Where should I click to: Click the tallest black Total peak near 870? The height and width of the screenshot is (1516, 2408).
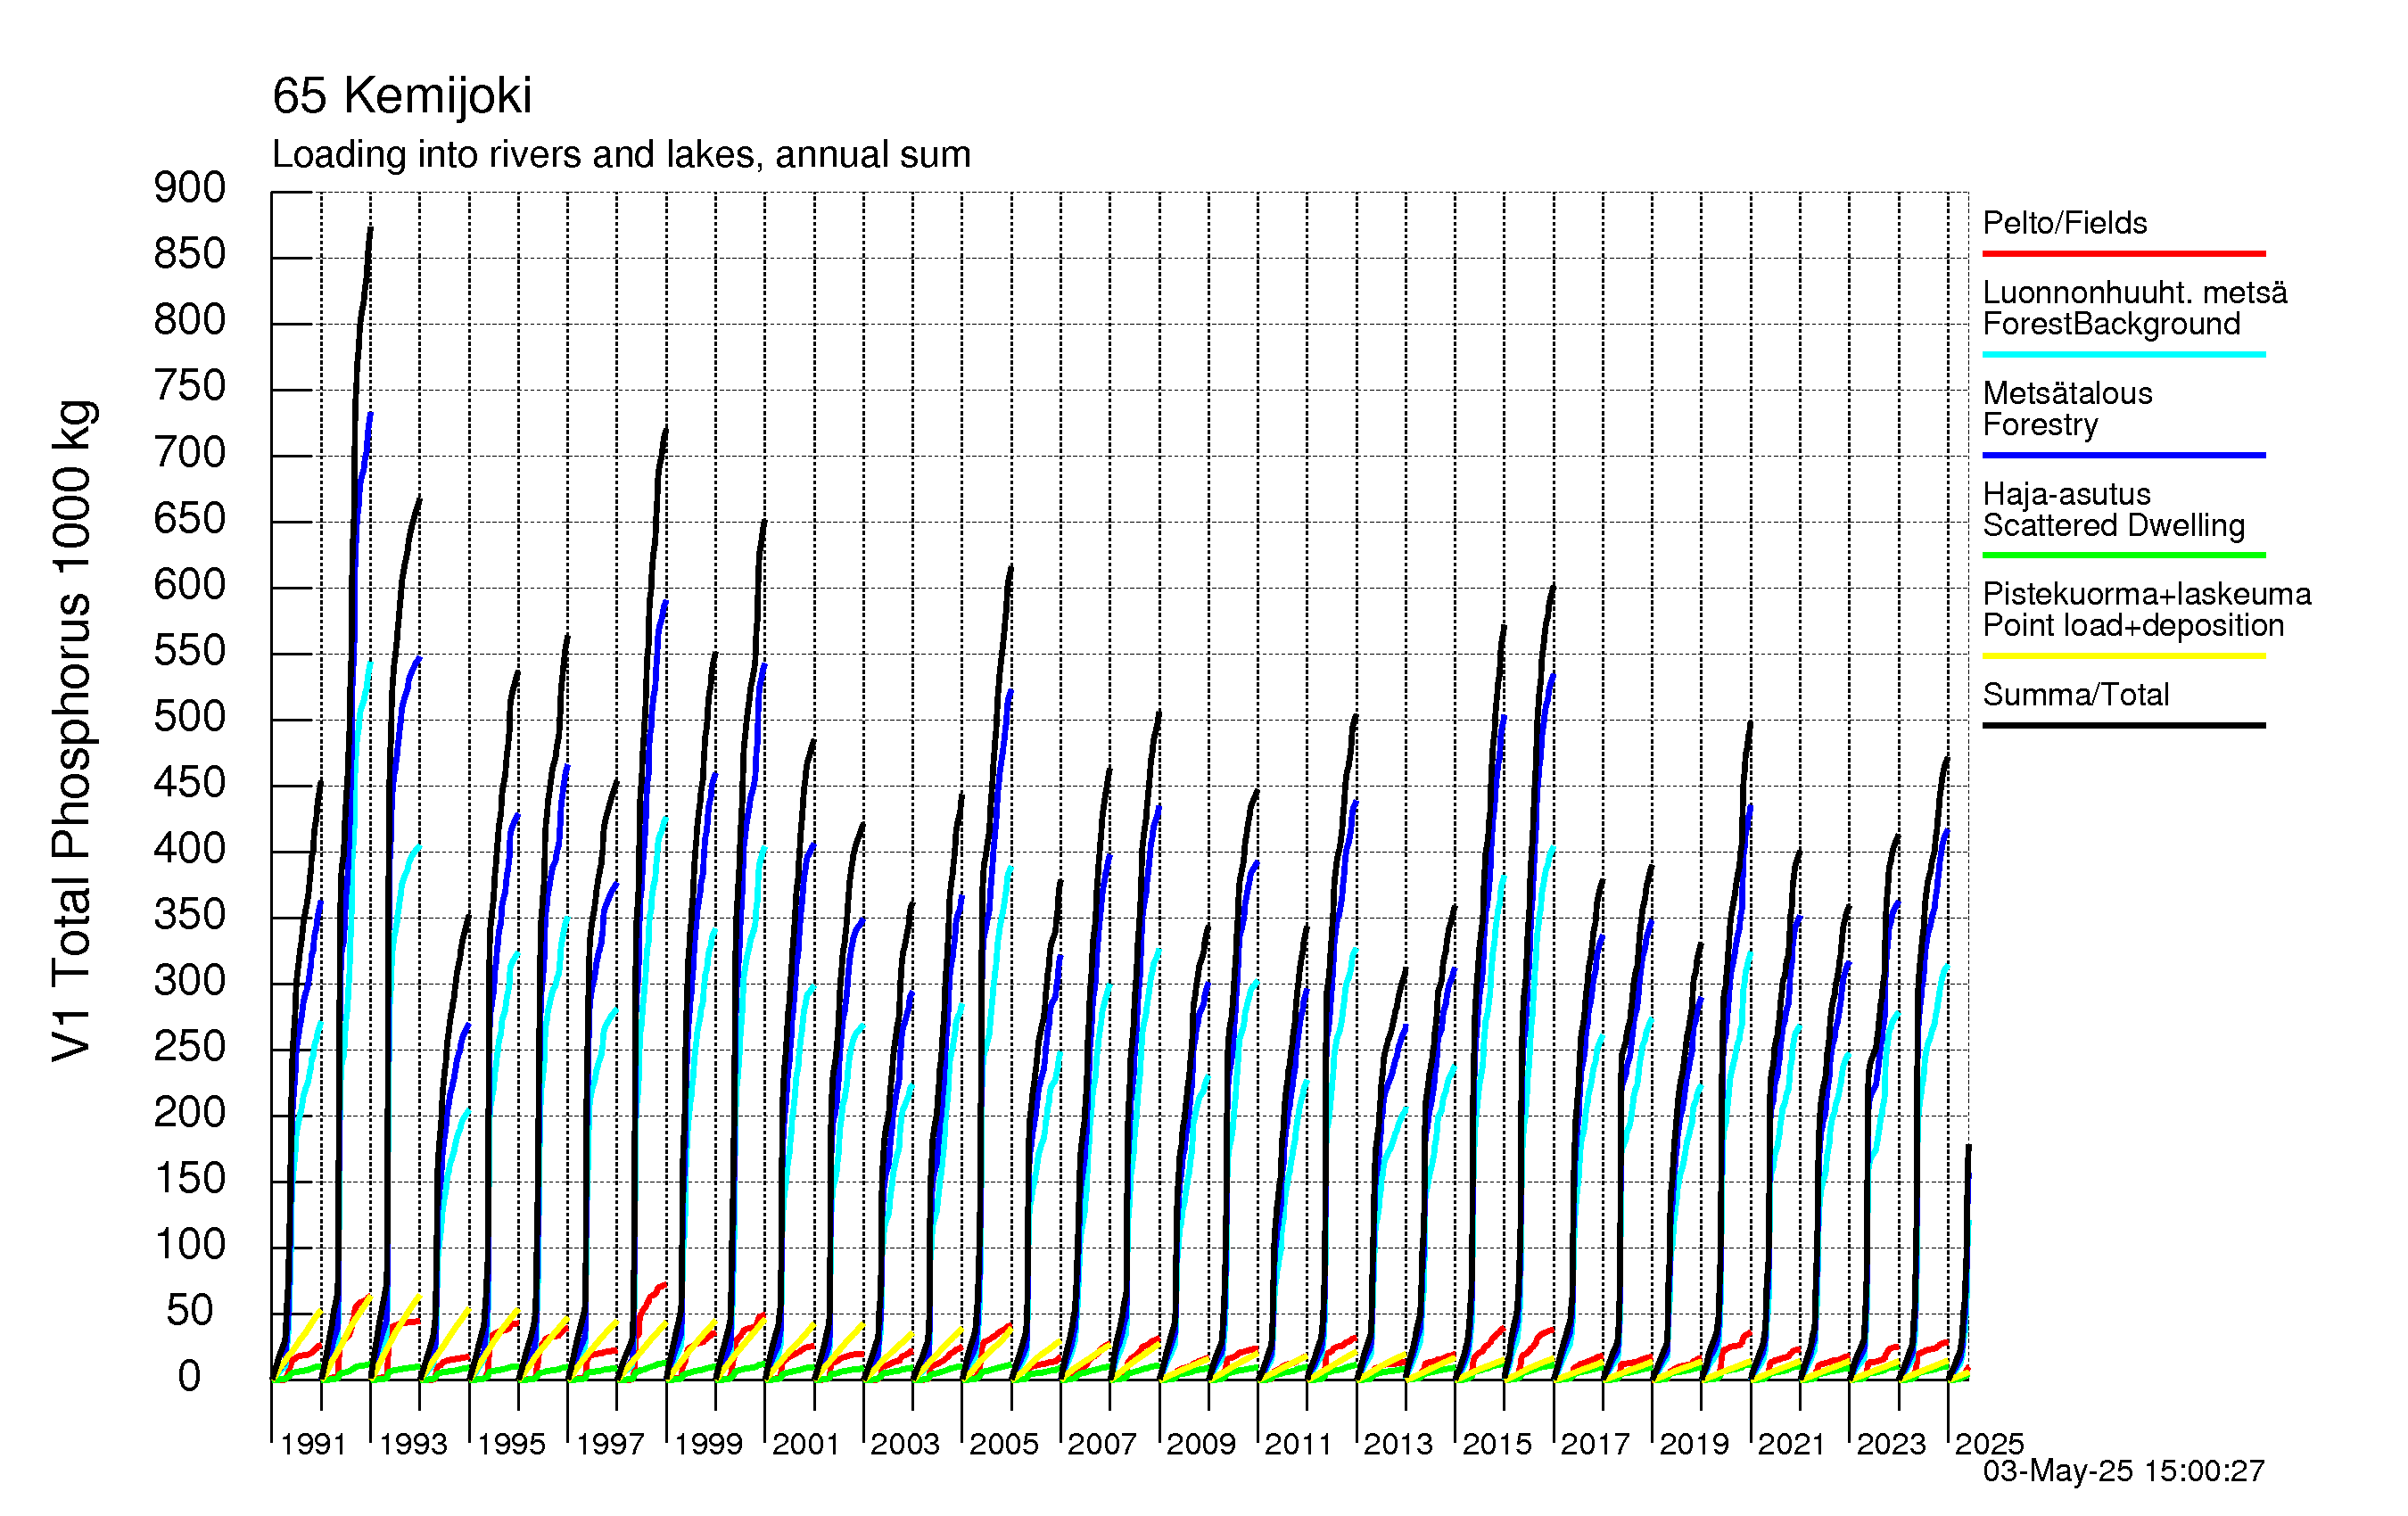pyautogui.click(x=370, y=230)
